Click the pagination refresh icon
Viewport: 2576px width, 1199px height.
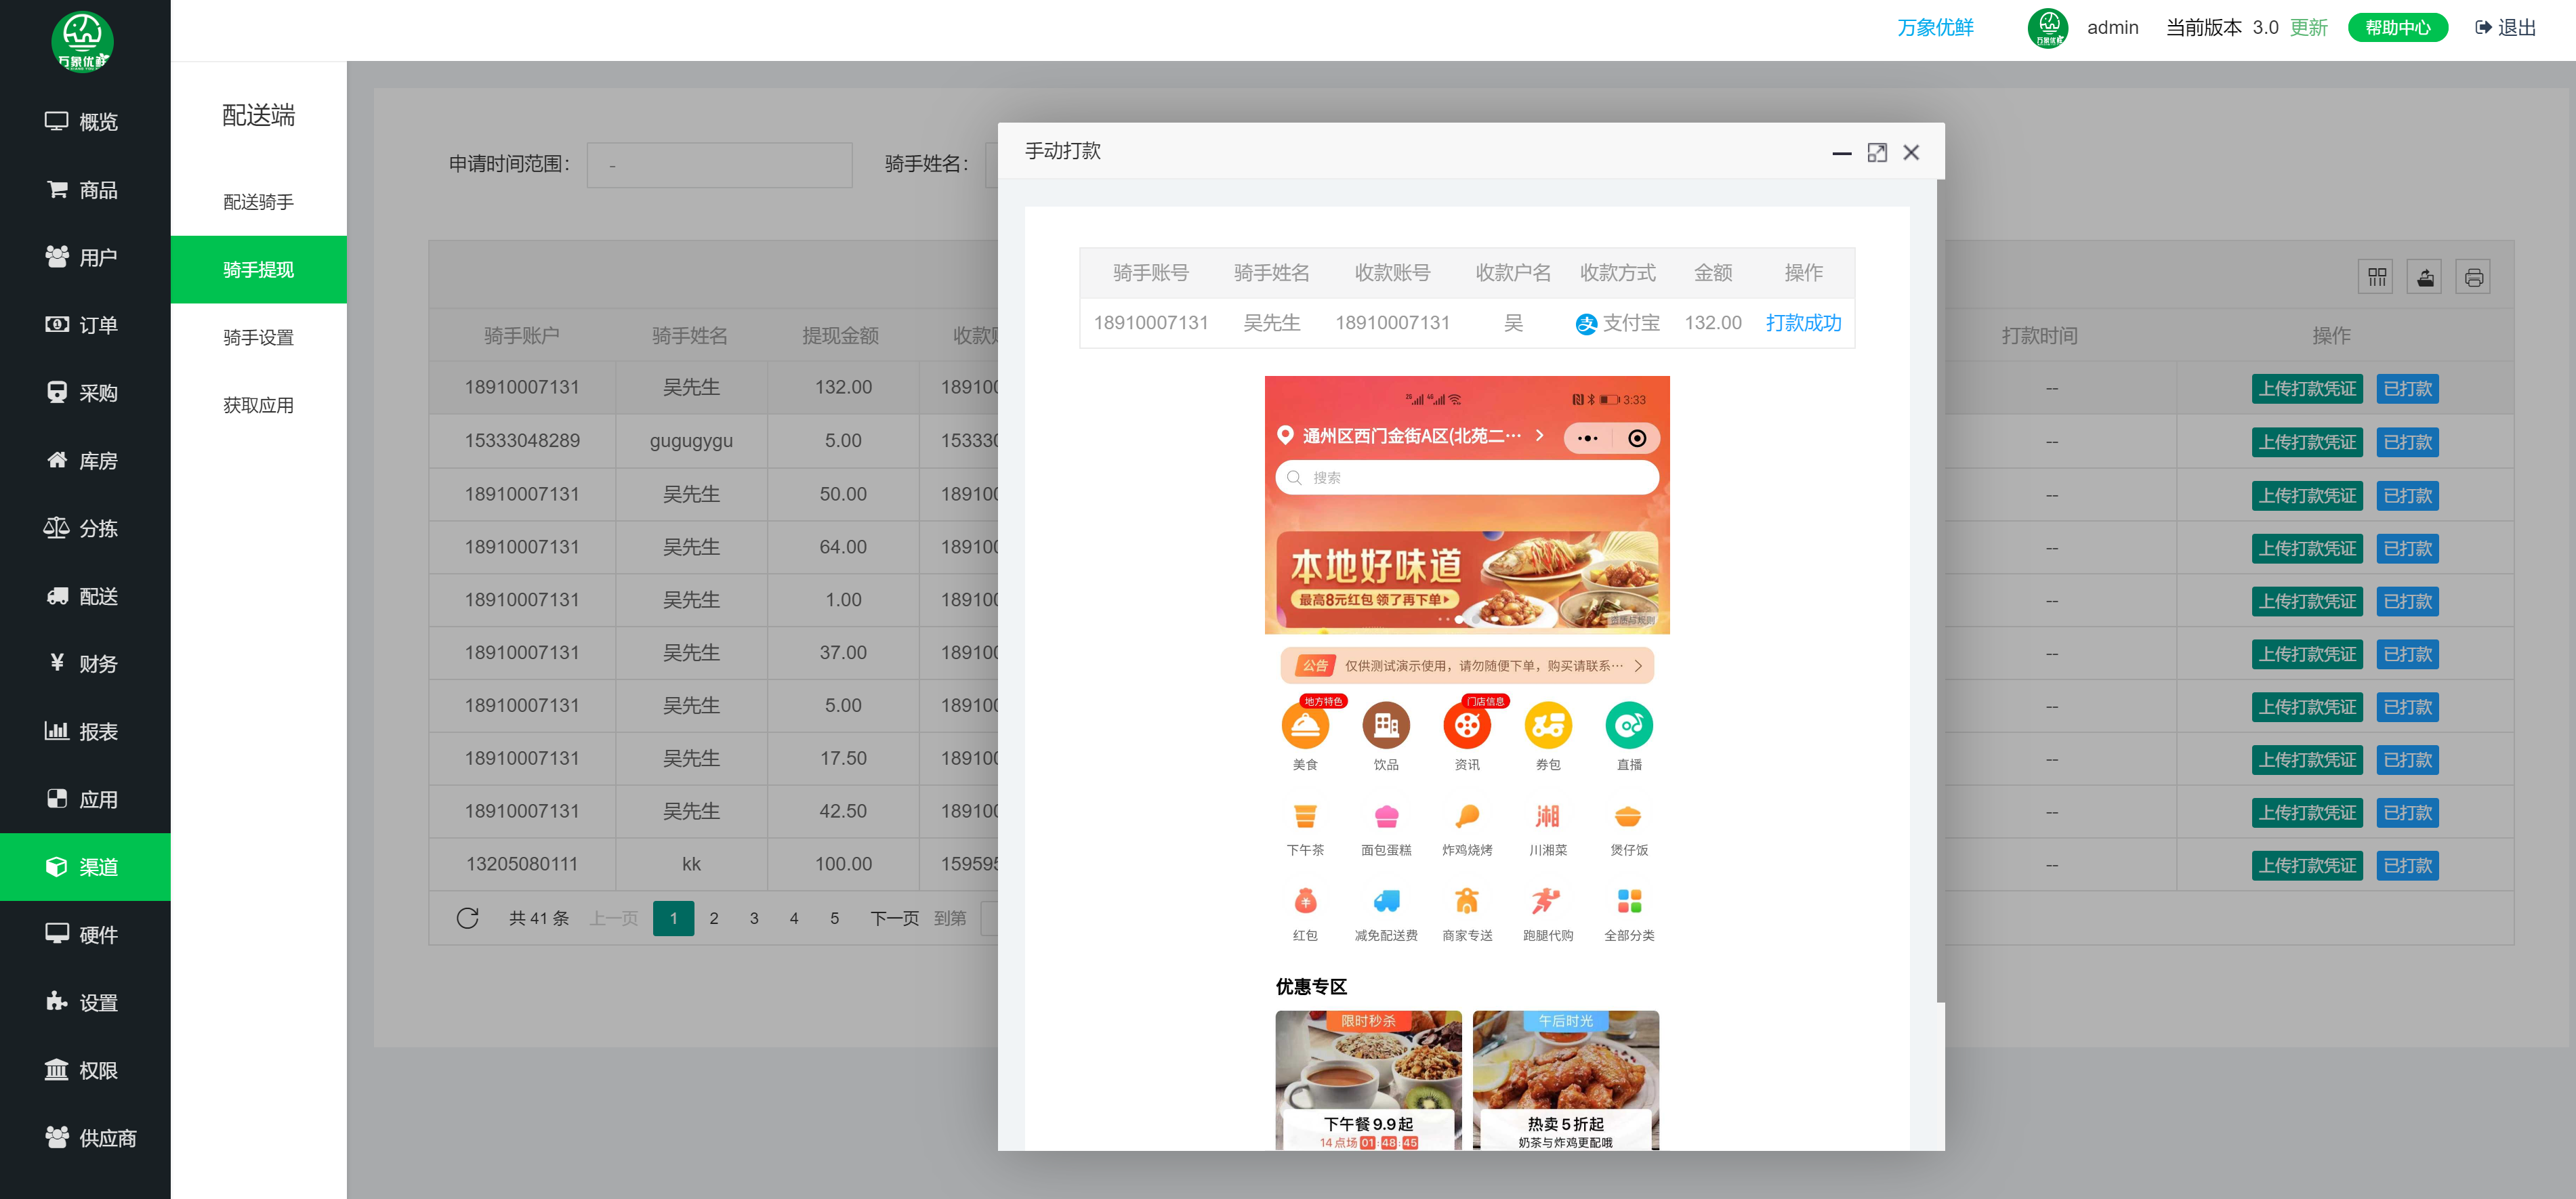(x=467, y=918)
